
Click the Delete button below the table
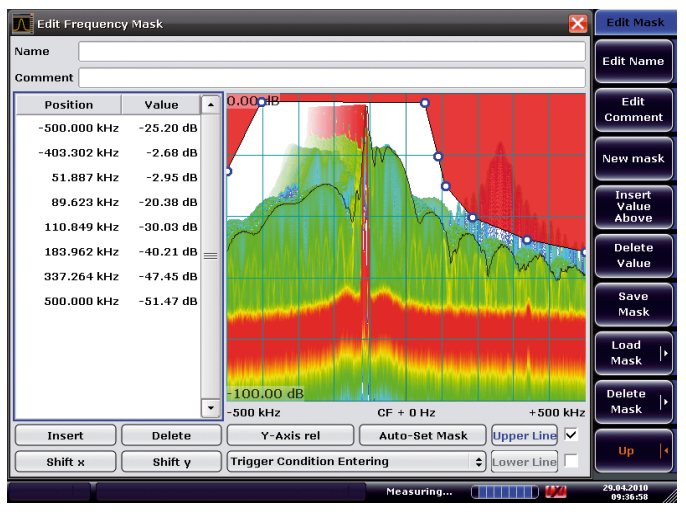click(x=172, y=436)
